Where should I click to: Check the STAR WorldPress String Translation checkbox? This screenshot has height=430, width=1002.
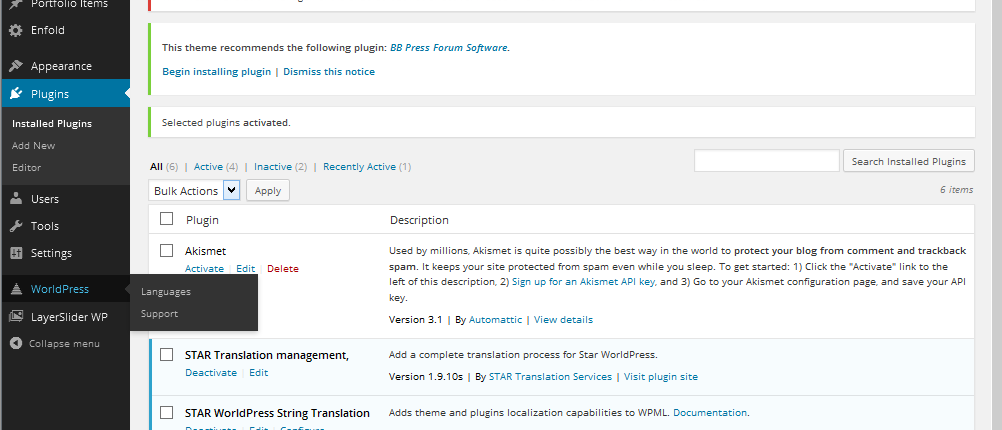pyautogui.click(x=167, y=412)
